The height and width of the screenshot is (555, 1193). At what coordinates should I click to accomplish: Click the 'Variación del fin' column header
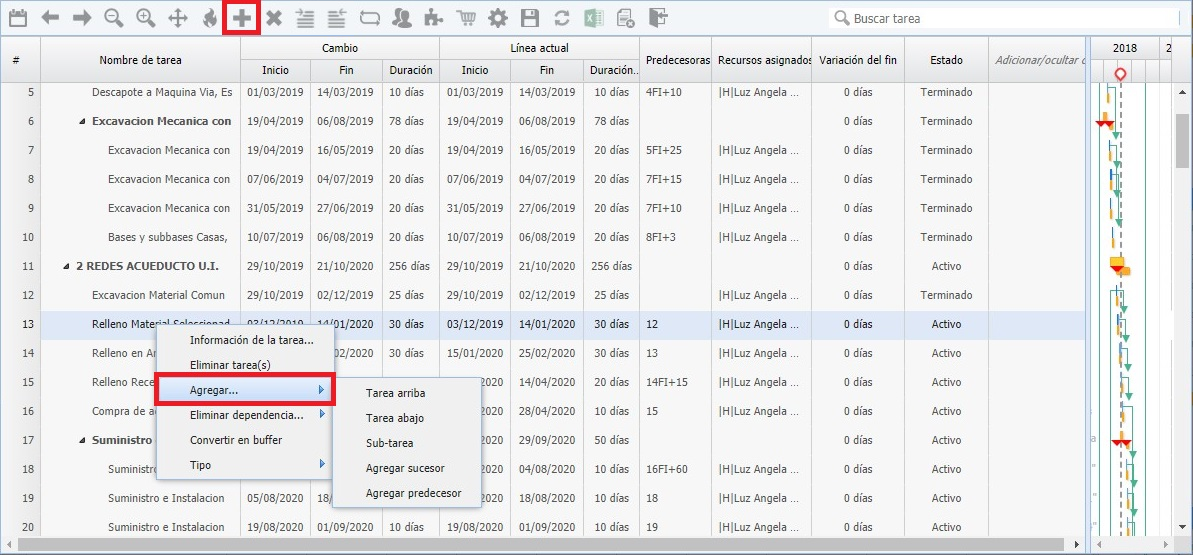[x=857, y=59]
